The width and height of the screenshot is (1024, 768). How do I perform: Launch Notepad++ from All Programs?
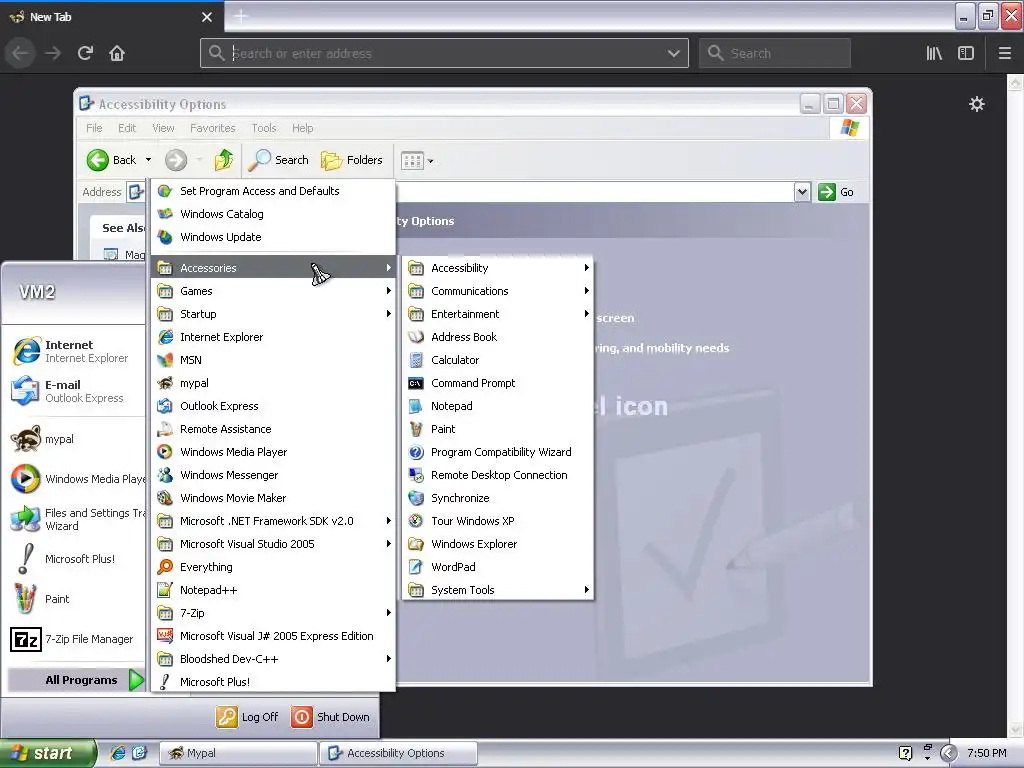(273, 590)
